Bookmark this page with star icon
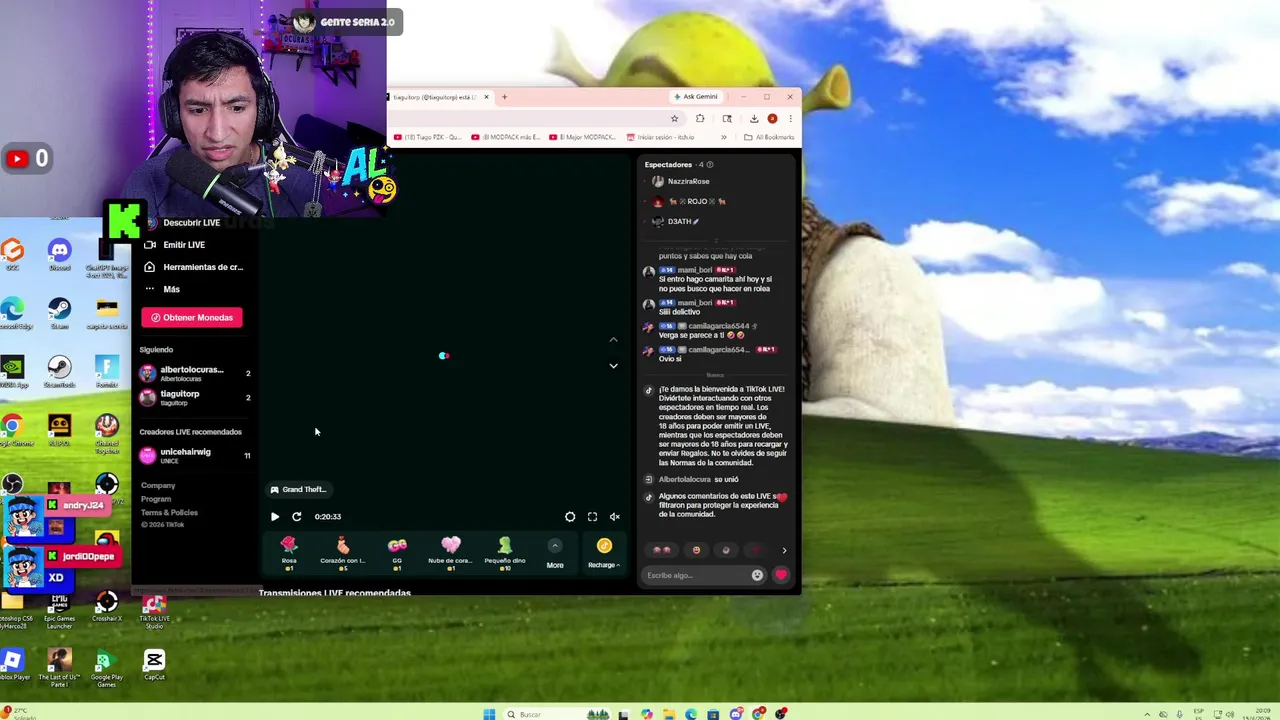The image size is (1280, 720). 674,118
